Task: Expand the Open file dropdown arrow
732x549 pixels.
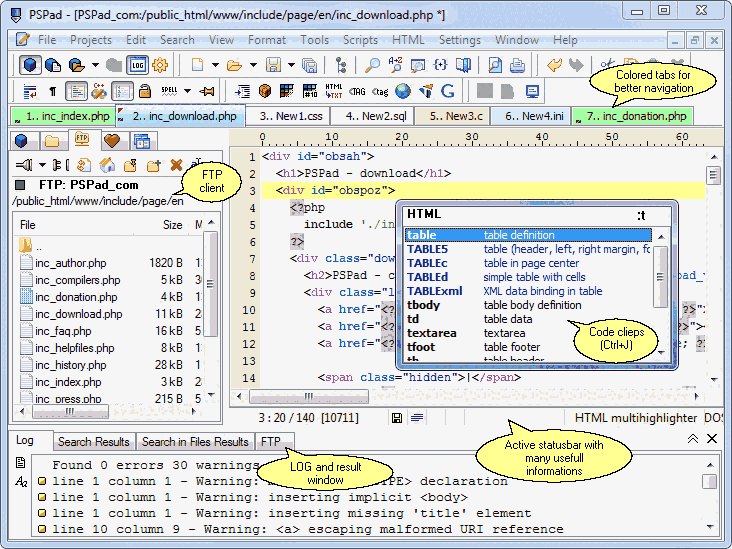Action: point(251,65)
